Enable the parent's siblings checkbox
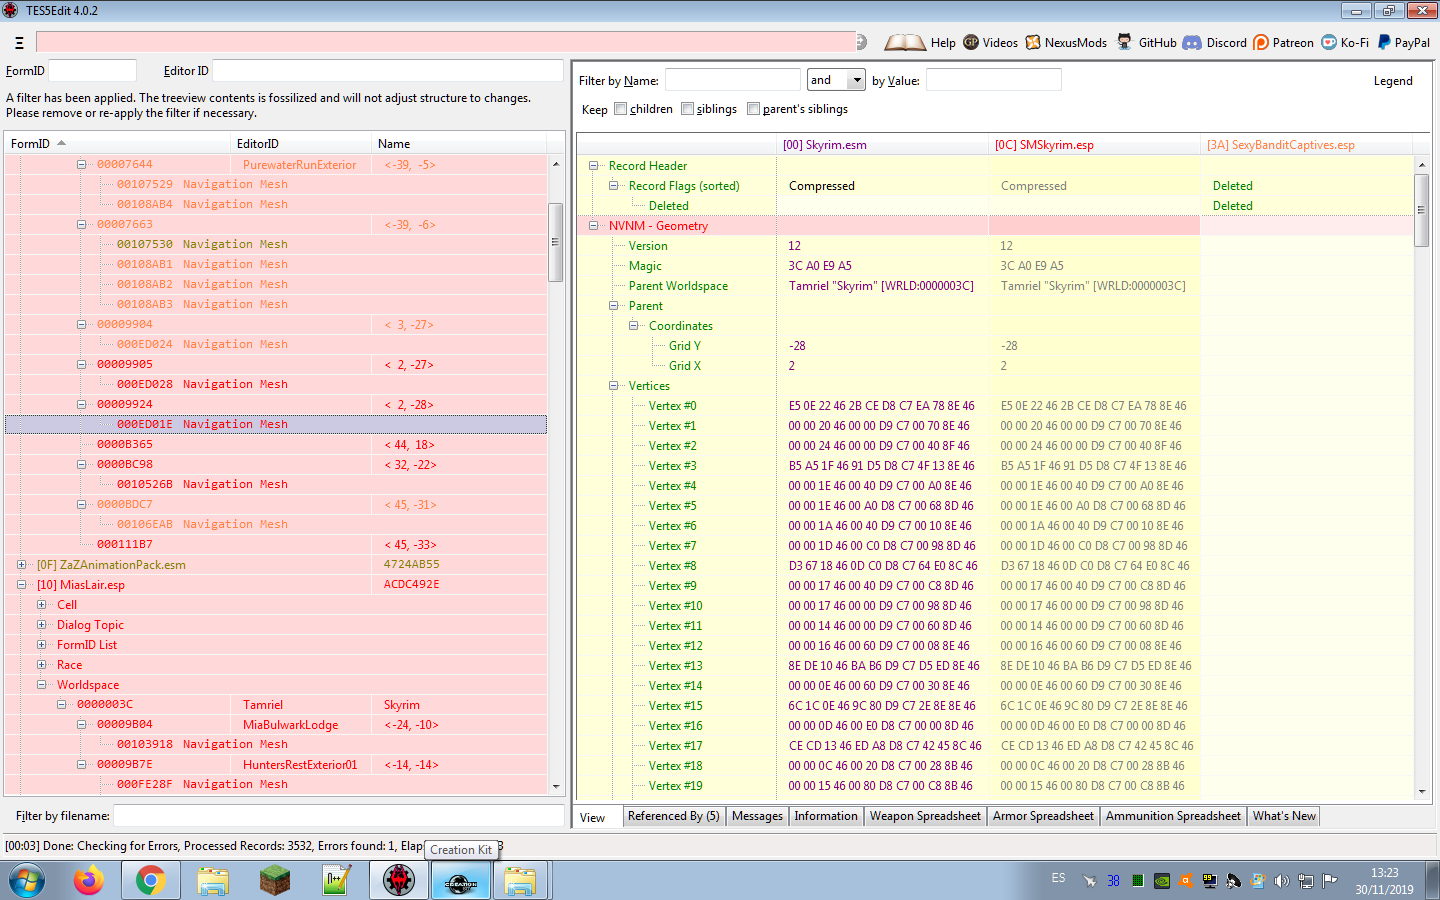The height and width of the screenshot is (900, 1440). click(x=753, y=109)
